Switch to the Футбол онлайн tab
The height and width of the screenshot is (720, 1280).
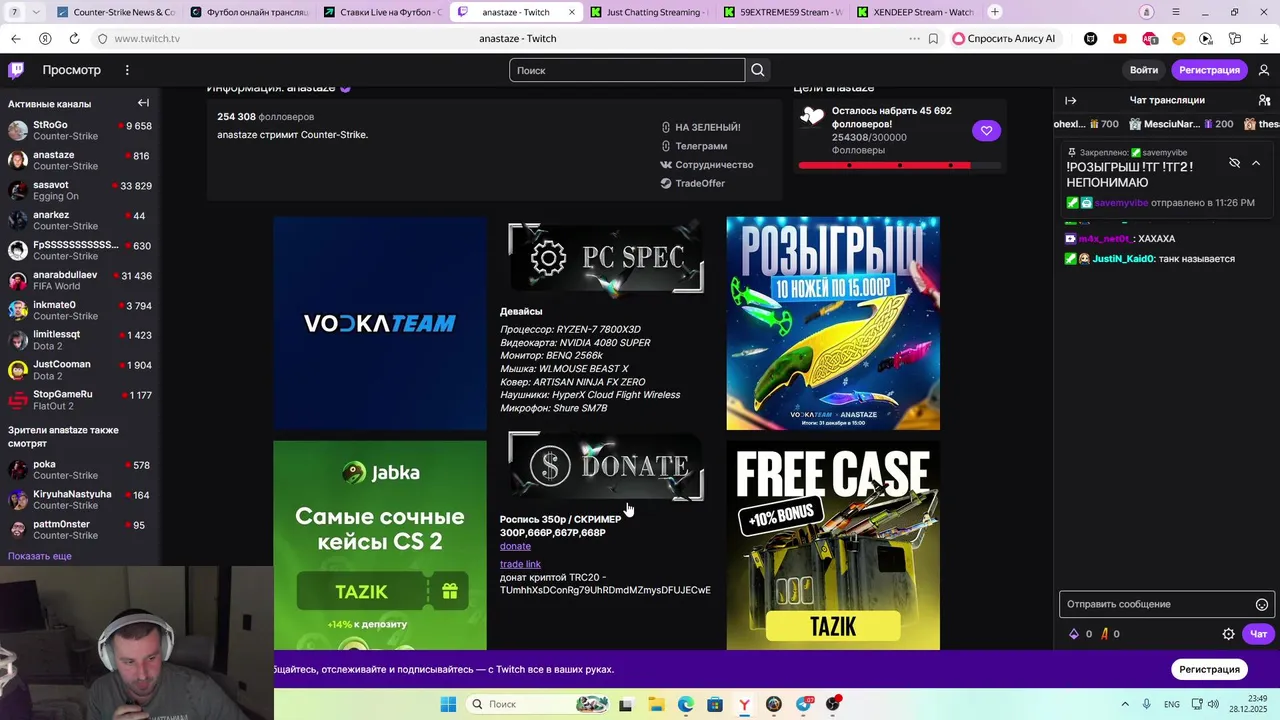(250, 12)
